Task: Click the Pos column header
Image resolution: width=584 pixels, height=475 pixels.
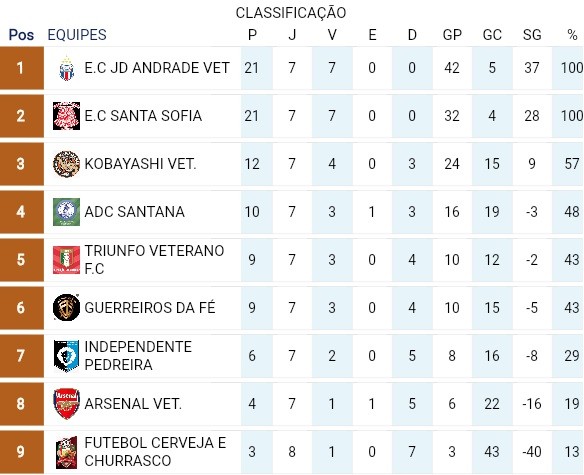Action: (x=21, y=35)
